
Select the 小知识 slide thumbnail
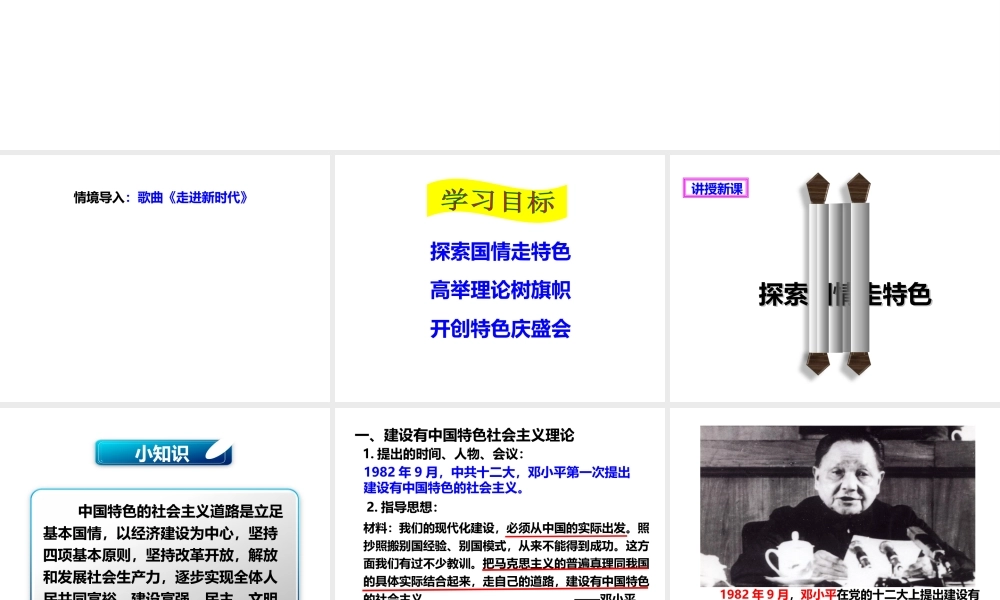click(165, 504)
